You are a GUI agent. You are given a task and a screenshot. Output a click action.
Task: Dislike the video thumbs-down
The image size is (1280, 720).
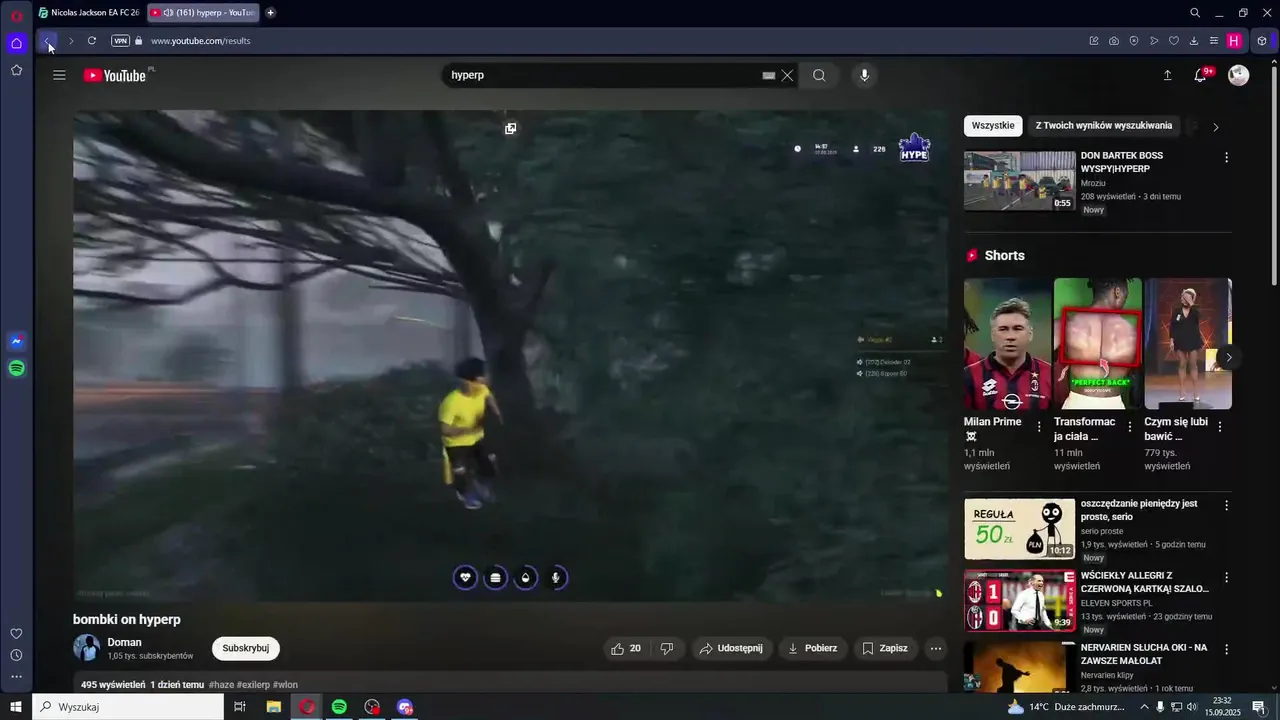pyautogui.click(x=667, y=648)
